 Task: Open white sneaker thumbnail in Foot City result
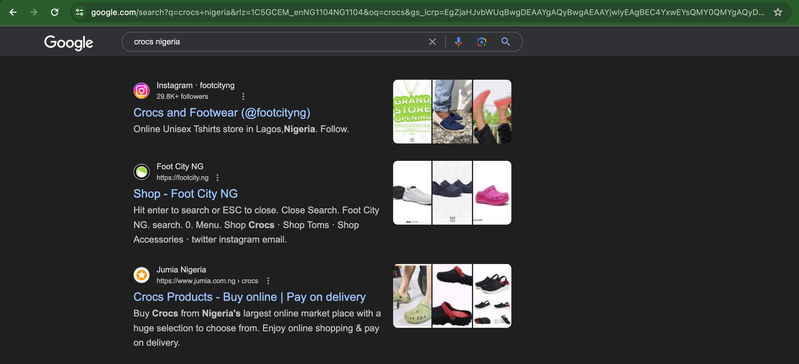coord(412,193)
